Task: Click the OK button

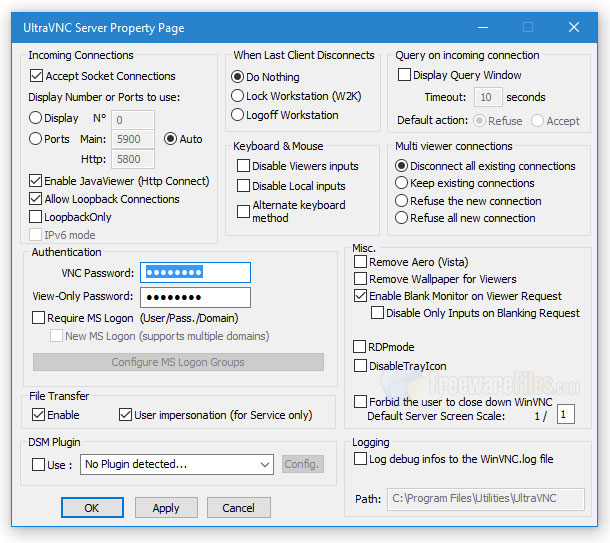Action: point(91,508)
